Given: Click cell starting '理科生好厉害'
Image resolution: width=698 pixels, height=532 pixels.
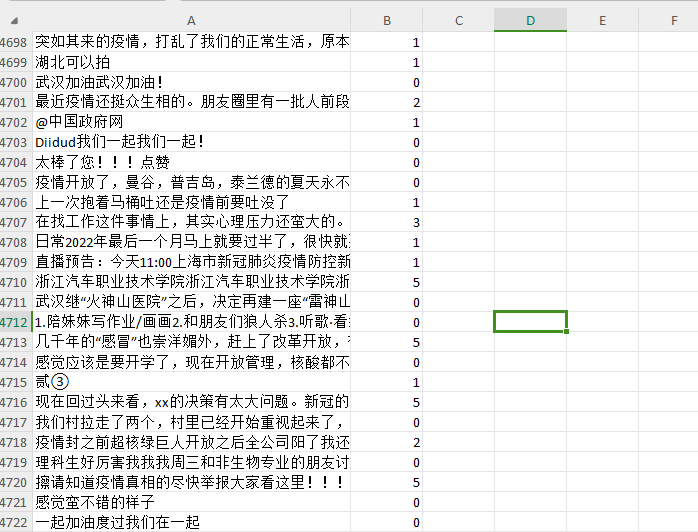Looking at the screenshot, I should [191, 463].
